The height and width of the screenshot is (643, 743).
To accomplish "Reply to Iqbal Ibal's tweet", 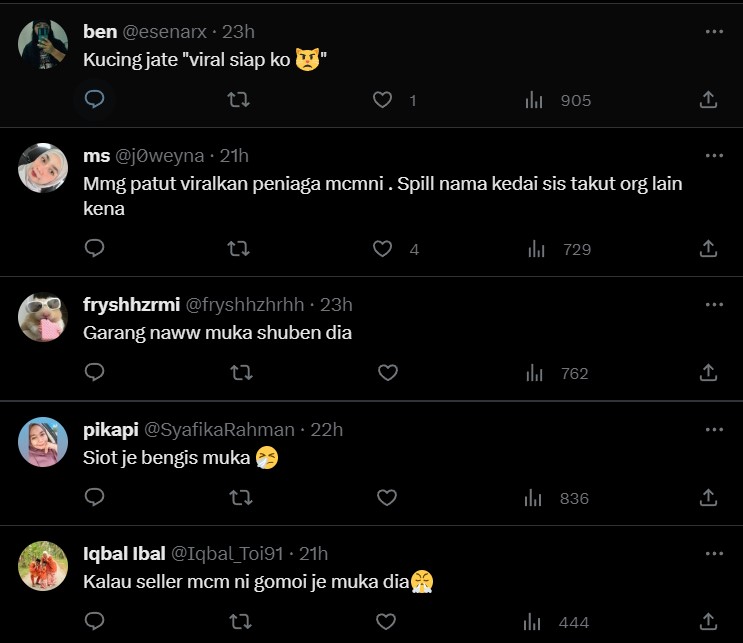I will coord(95,622).
